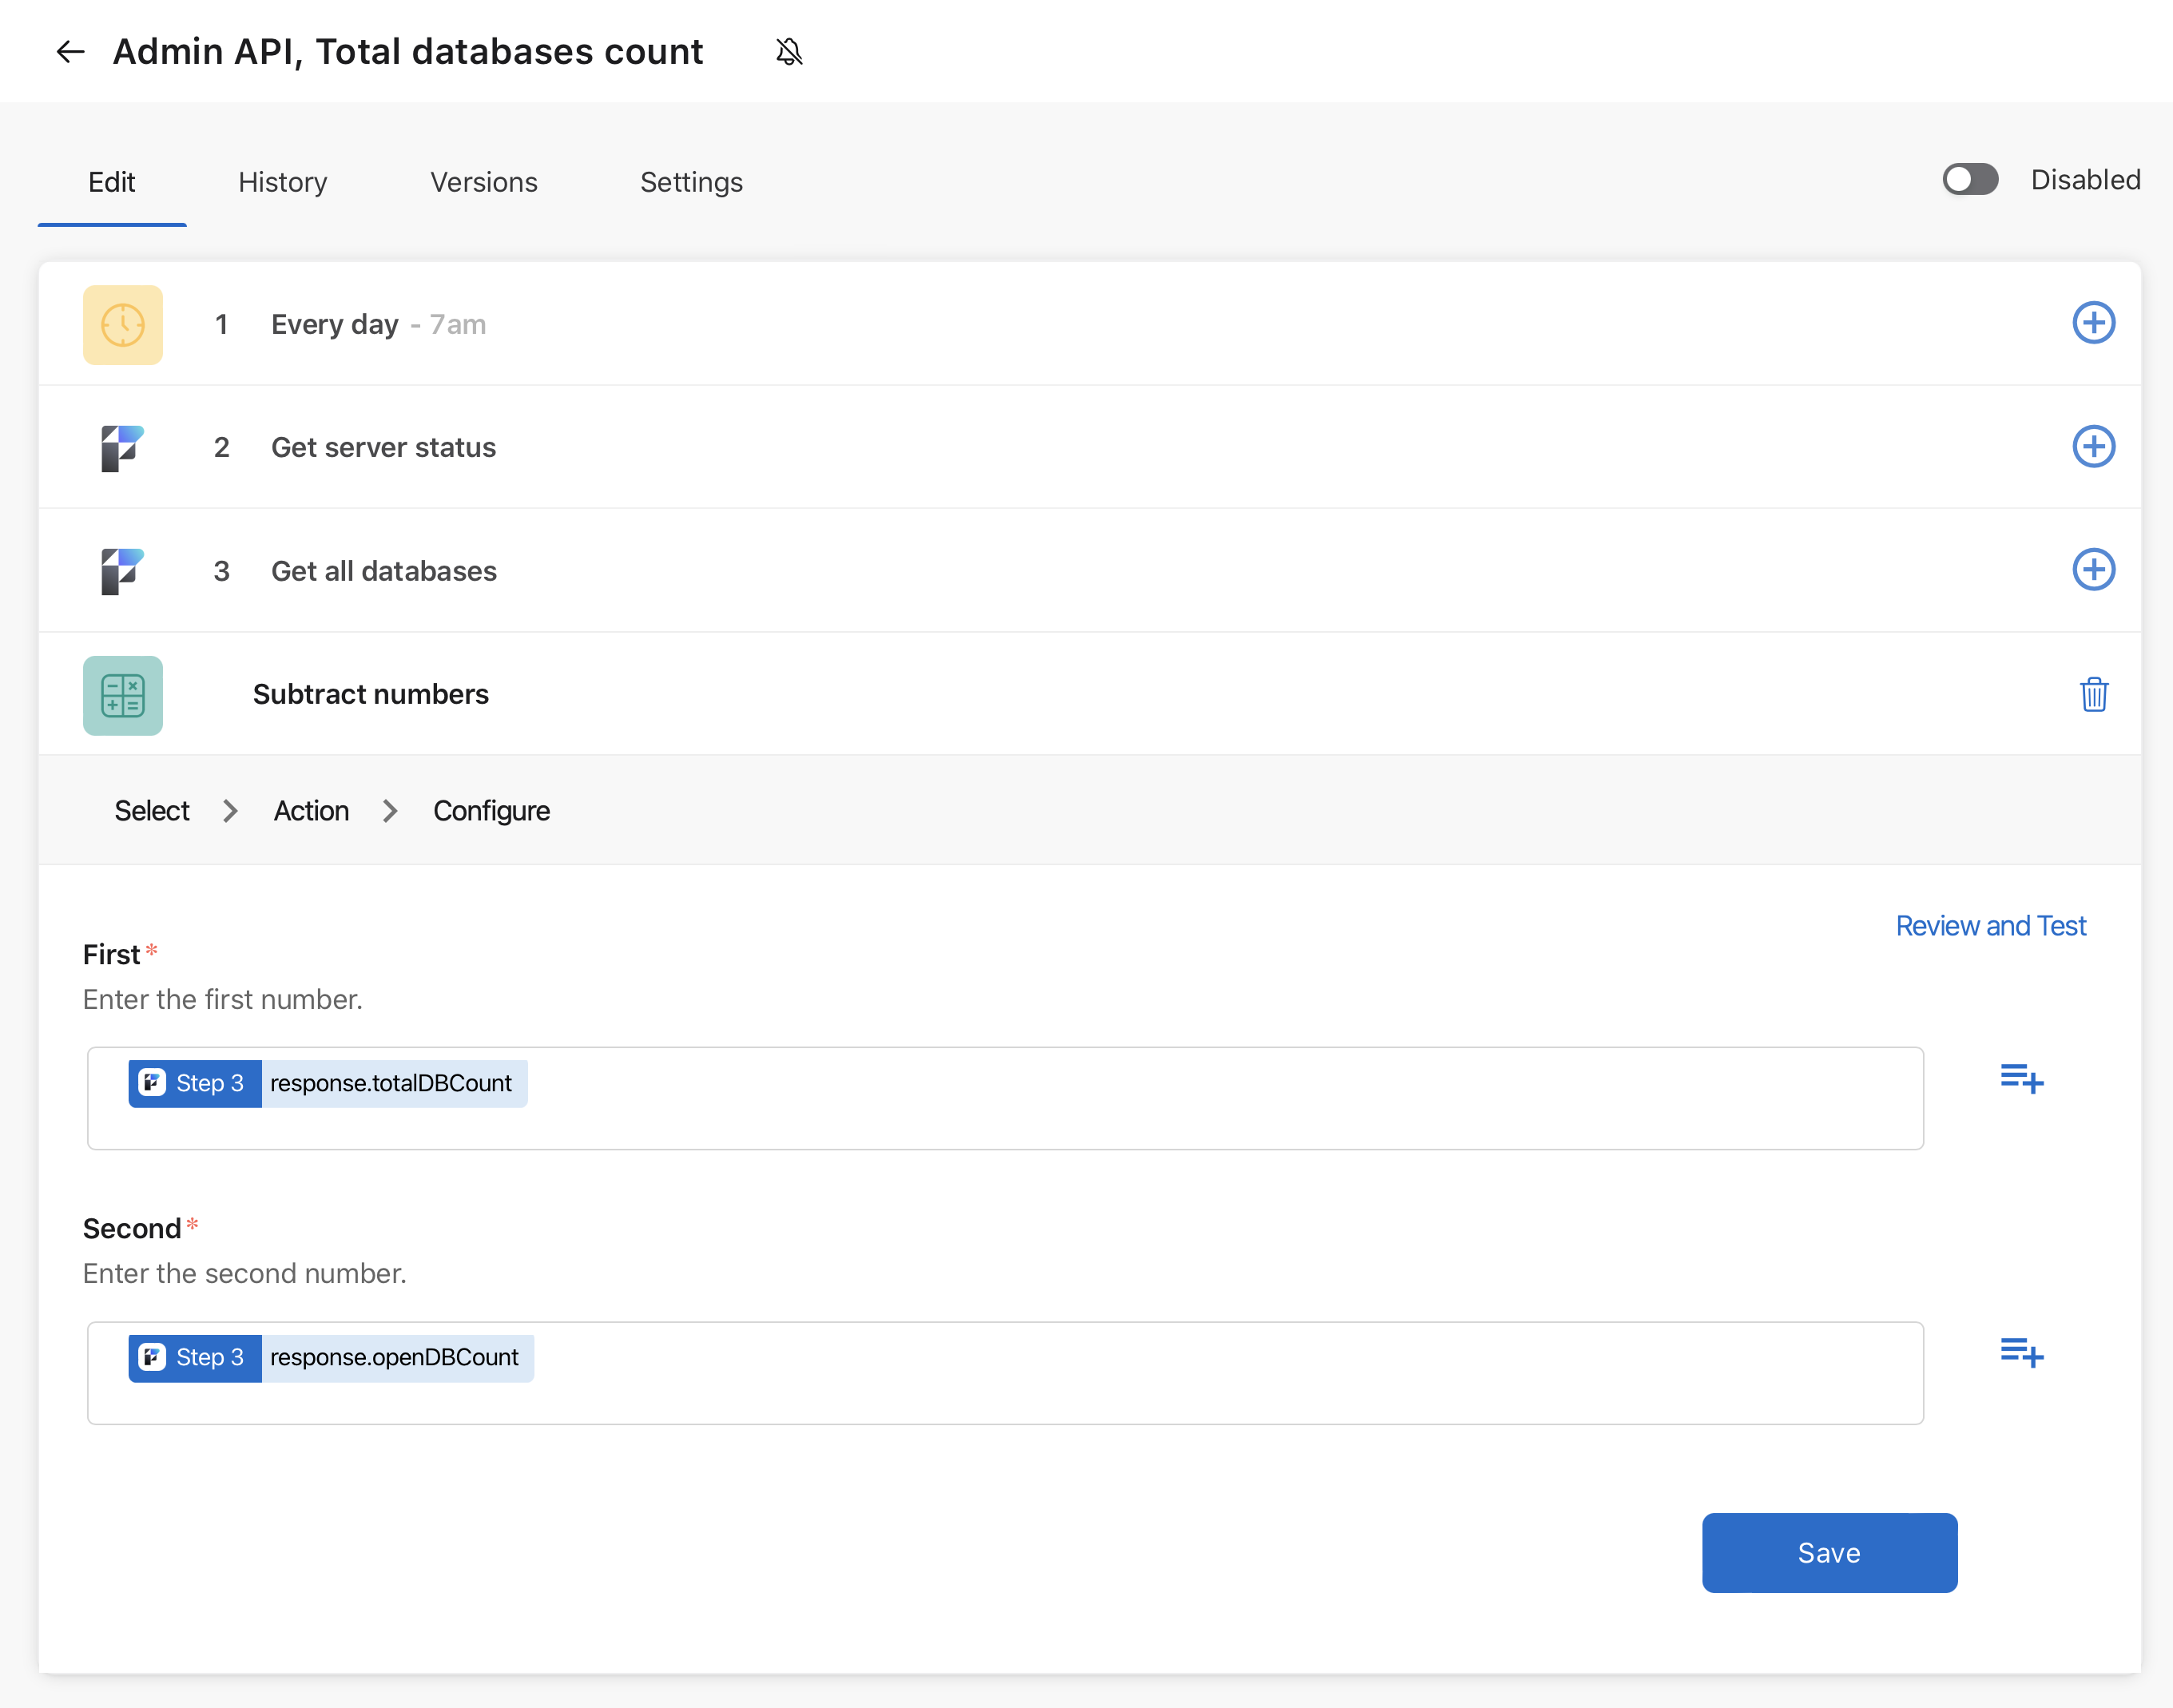This screenshot has width=2173, height=1708.
Task: Toggle the Disabled flow switch
Action: (x=1970, y=180)
